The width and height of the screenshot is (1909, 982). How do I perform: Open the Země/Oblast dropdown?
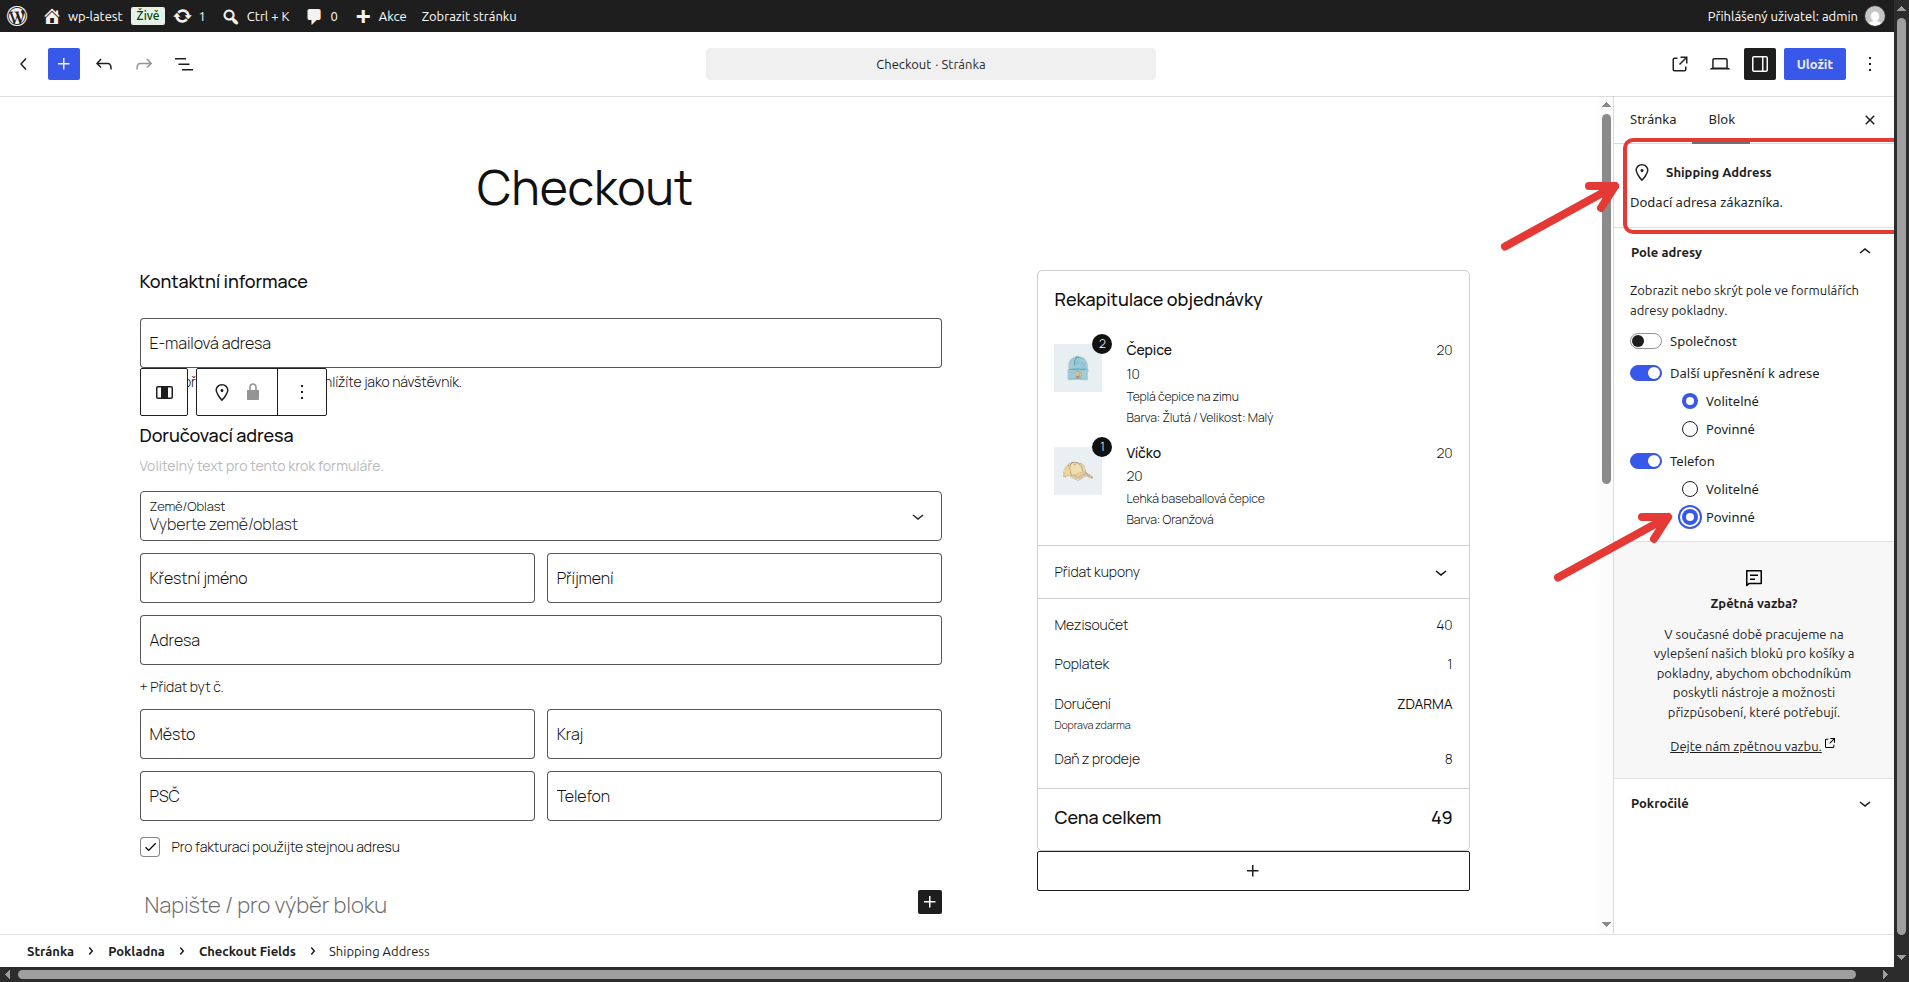(x=541, y=516)
